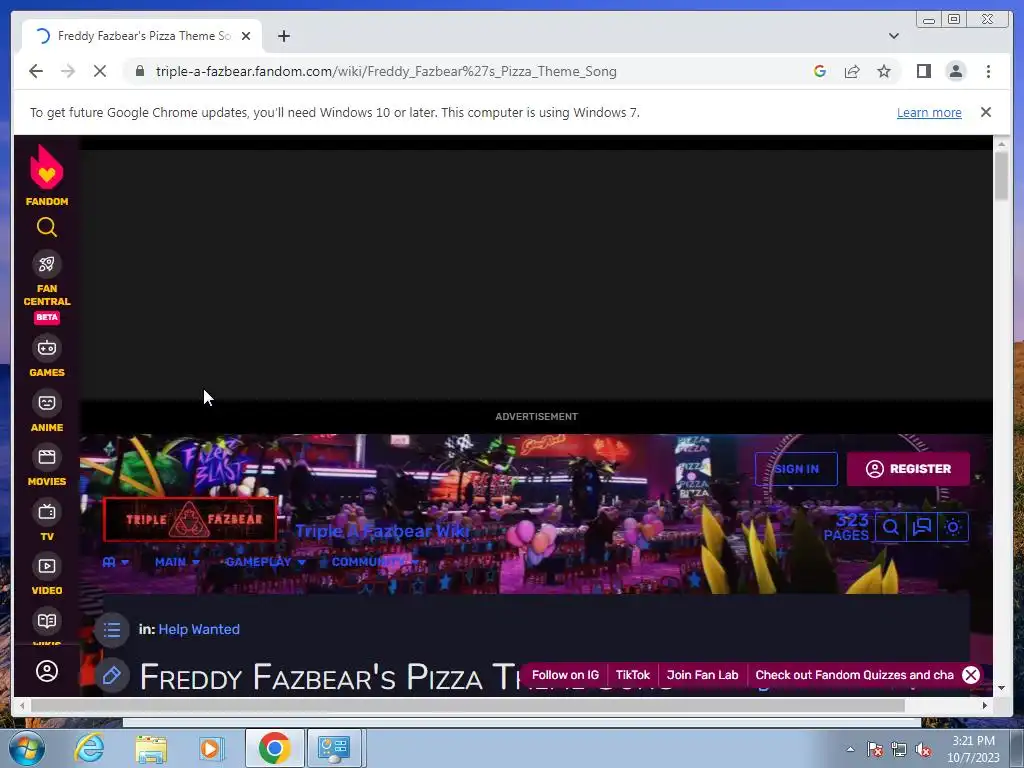Open Fan Central rocket icon
The height and width of the screenshot is (768, 1024).
point(46,264)
